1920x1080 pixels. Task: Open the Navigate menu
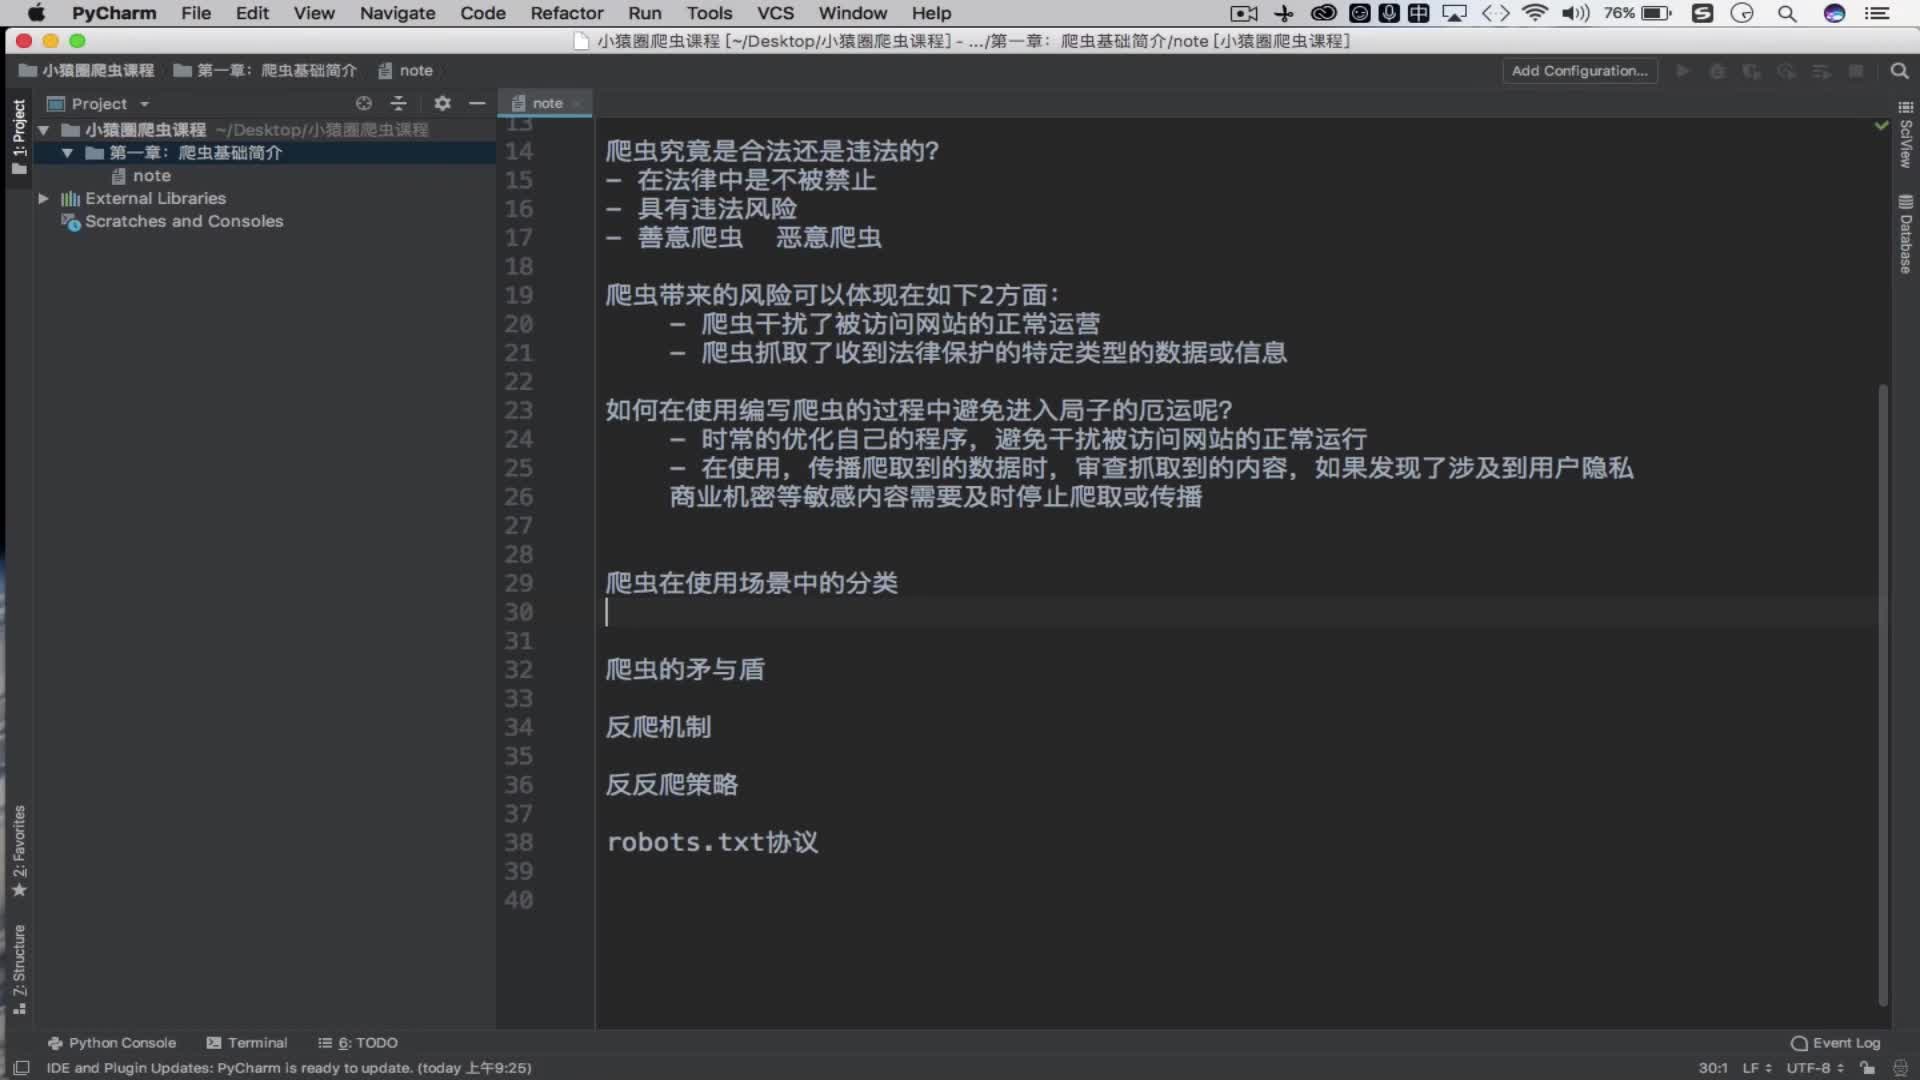pyautogui.click(x=397, y=13)
